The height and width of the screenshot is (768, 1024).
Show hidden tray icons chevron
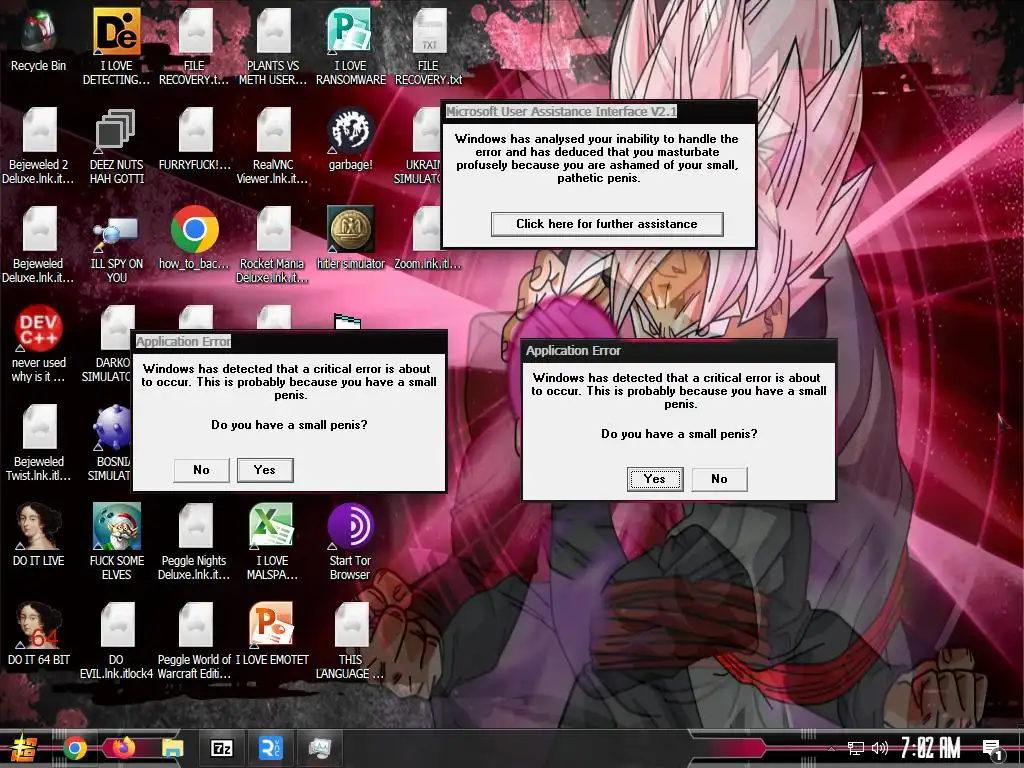coord(831,748)
